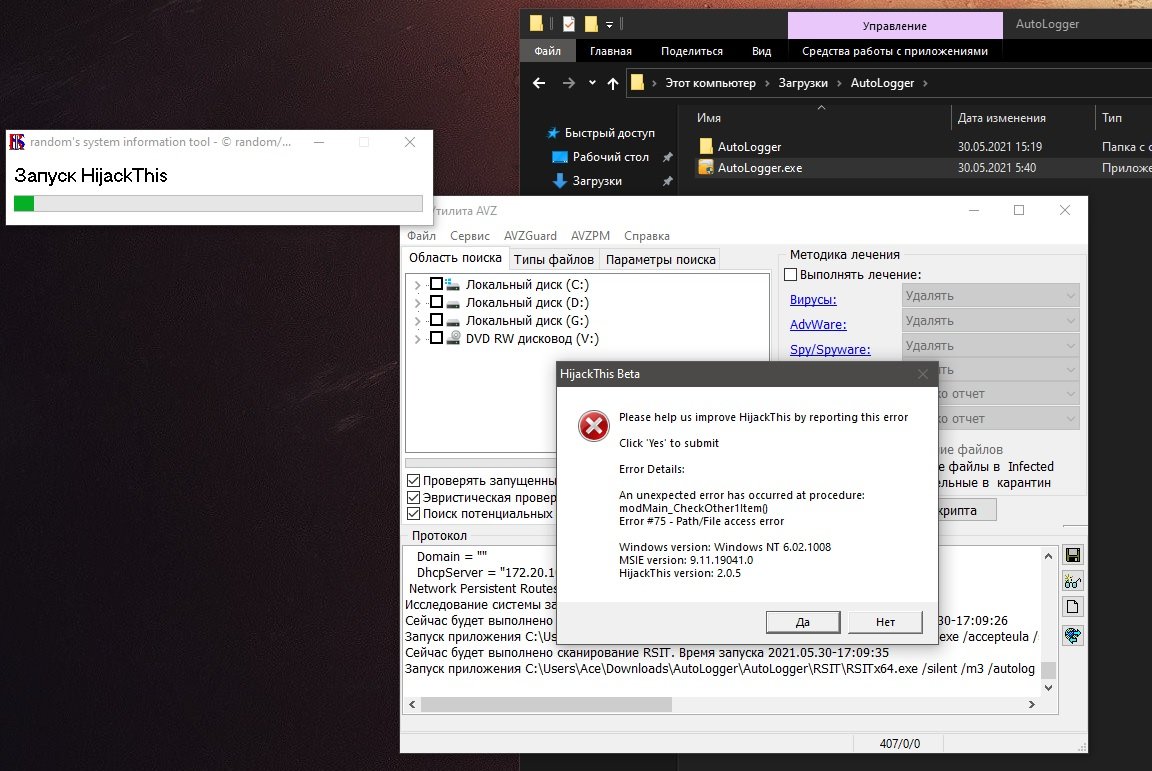Open the Сервис menu in AVZ
Screen dimensions: 1152x771
click(x=469, y=236)
